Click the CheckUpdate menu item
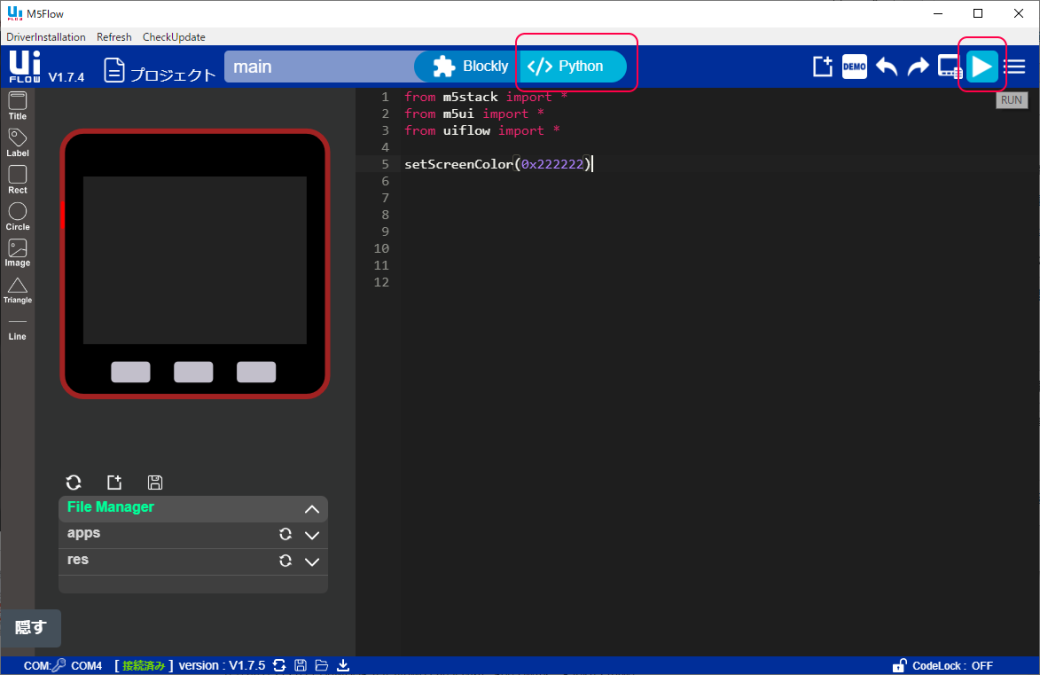Image resolution: width=1040 pixels, height=675 pixels. pyautogui.click(x=173, y=36)
